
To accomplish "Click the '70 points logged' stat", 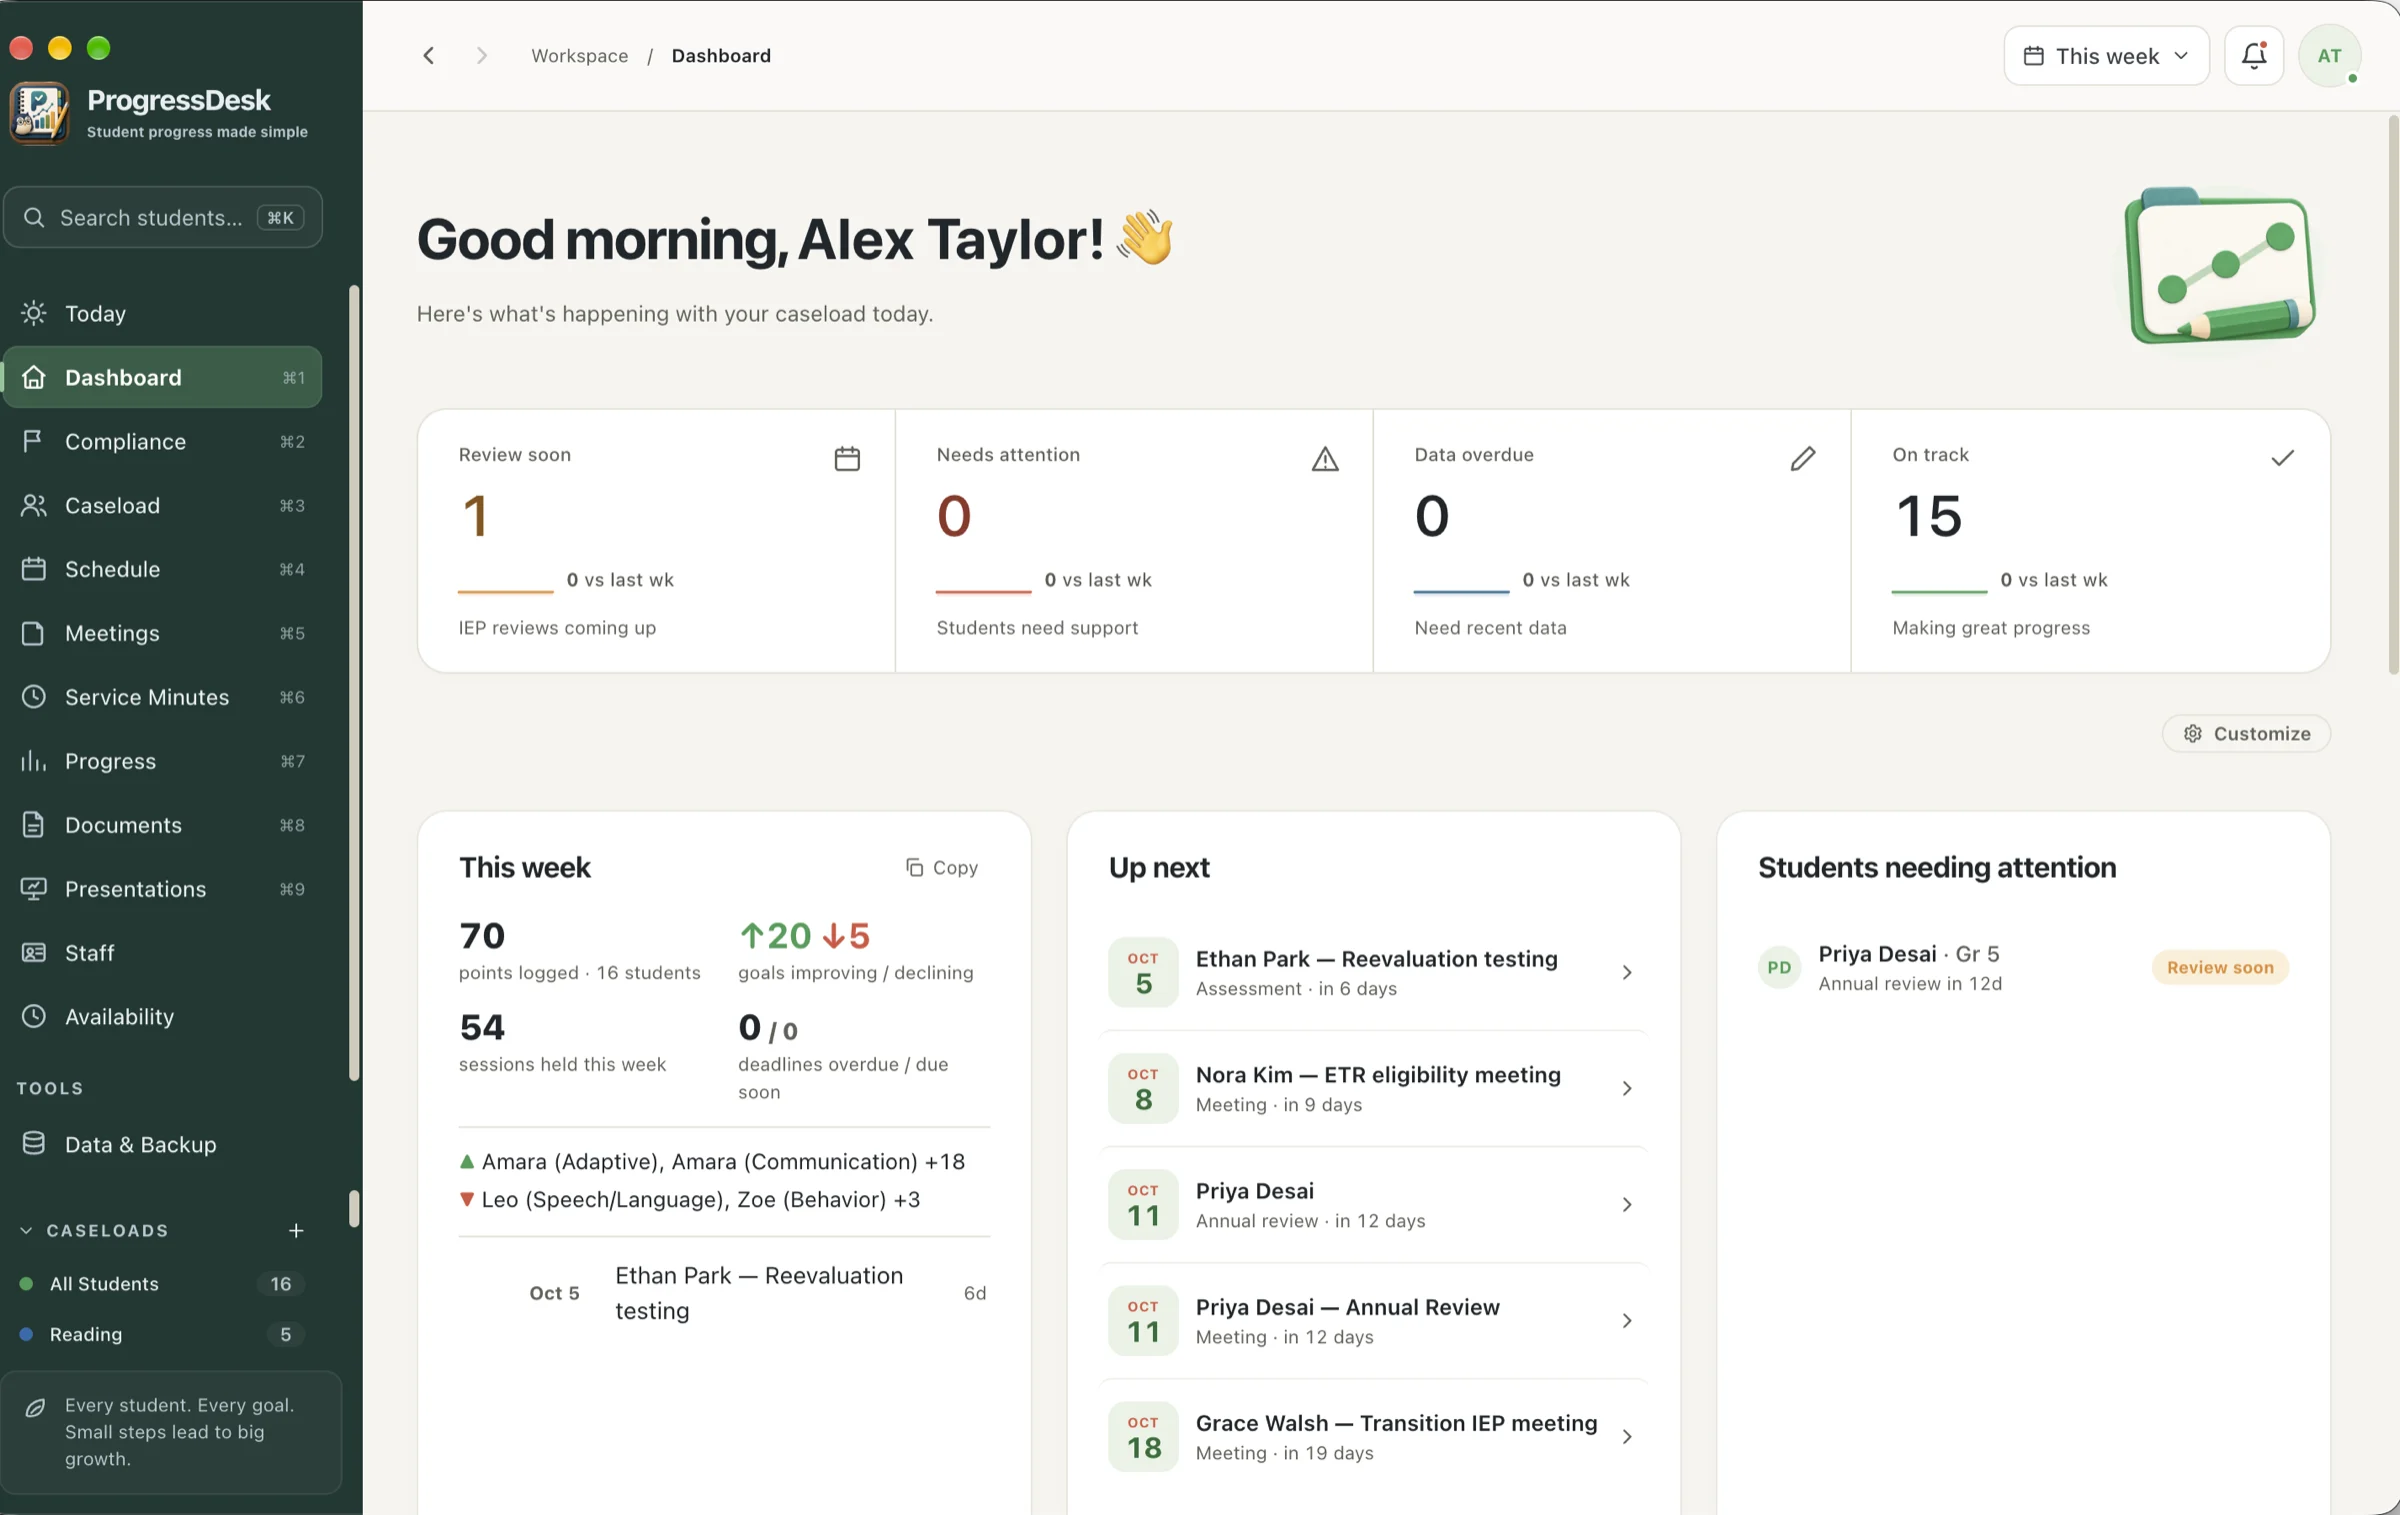I will (x=580, y=950).
